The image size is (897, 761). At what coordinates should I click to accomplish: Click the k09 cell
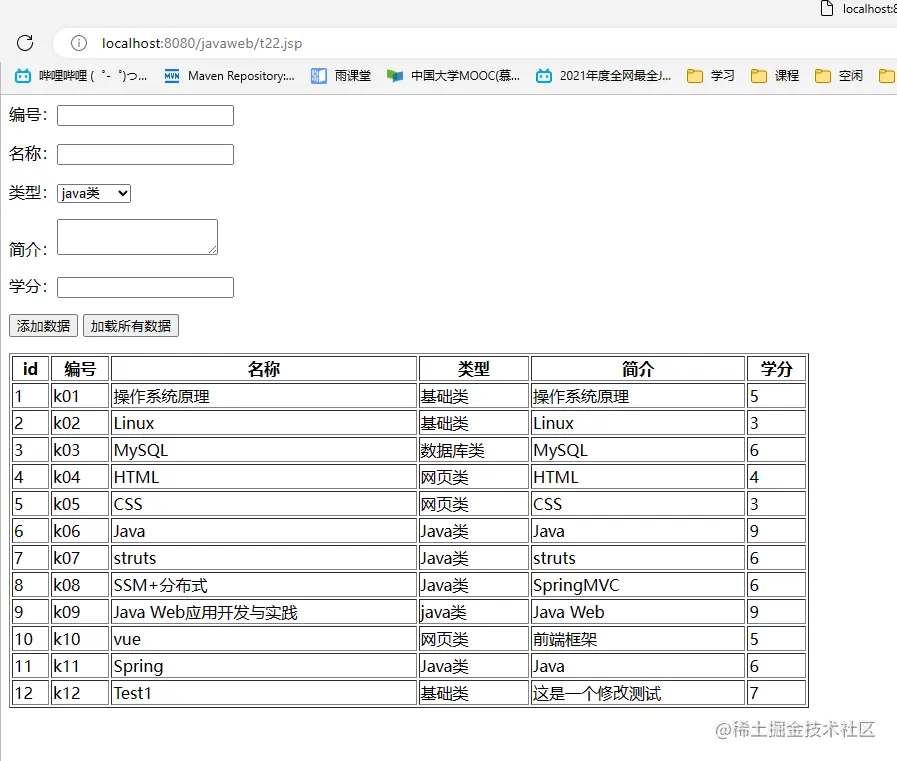click(x=80, y=612)
